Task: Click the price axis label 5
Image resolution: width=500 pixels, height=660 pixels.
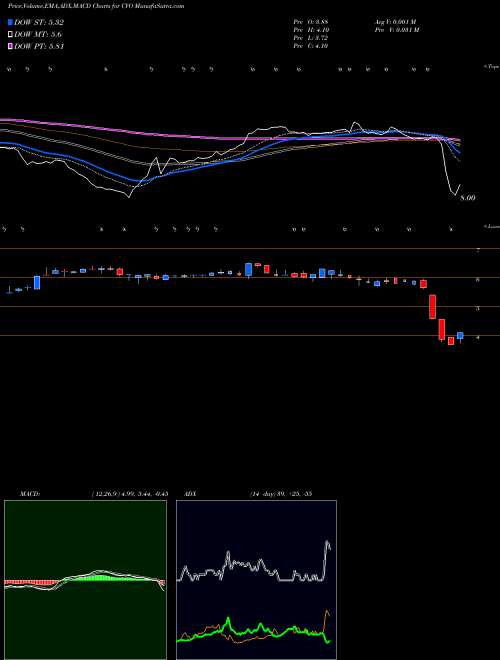Action: [x=478, y=309]
